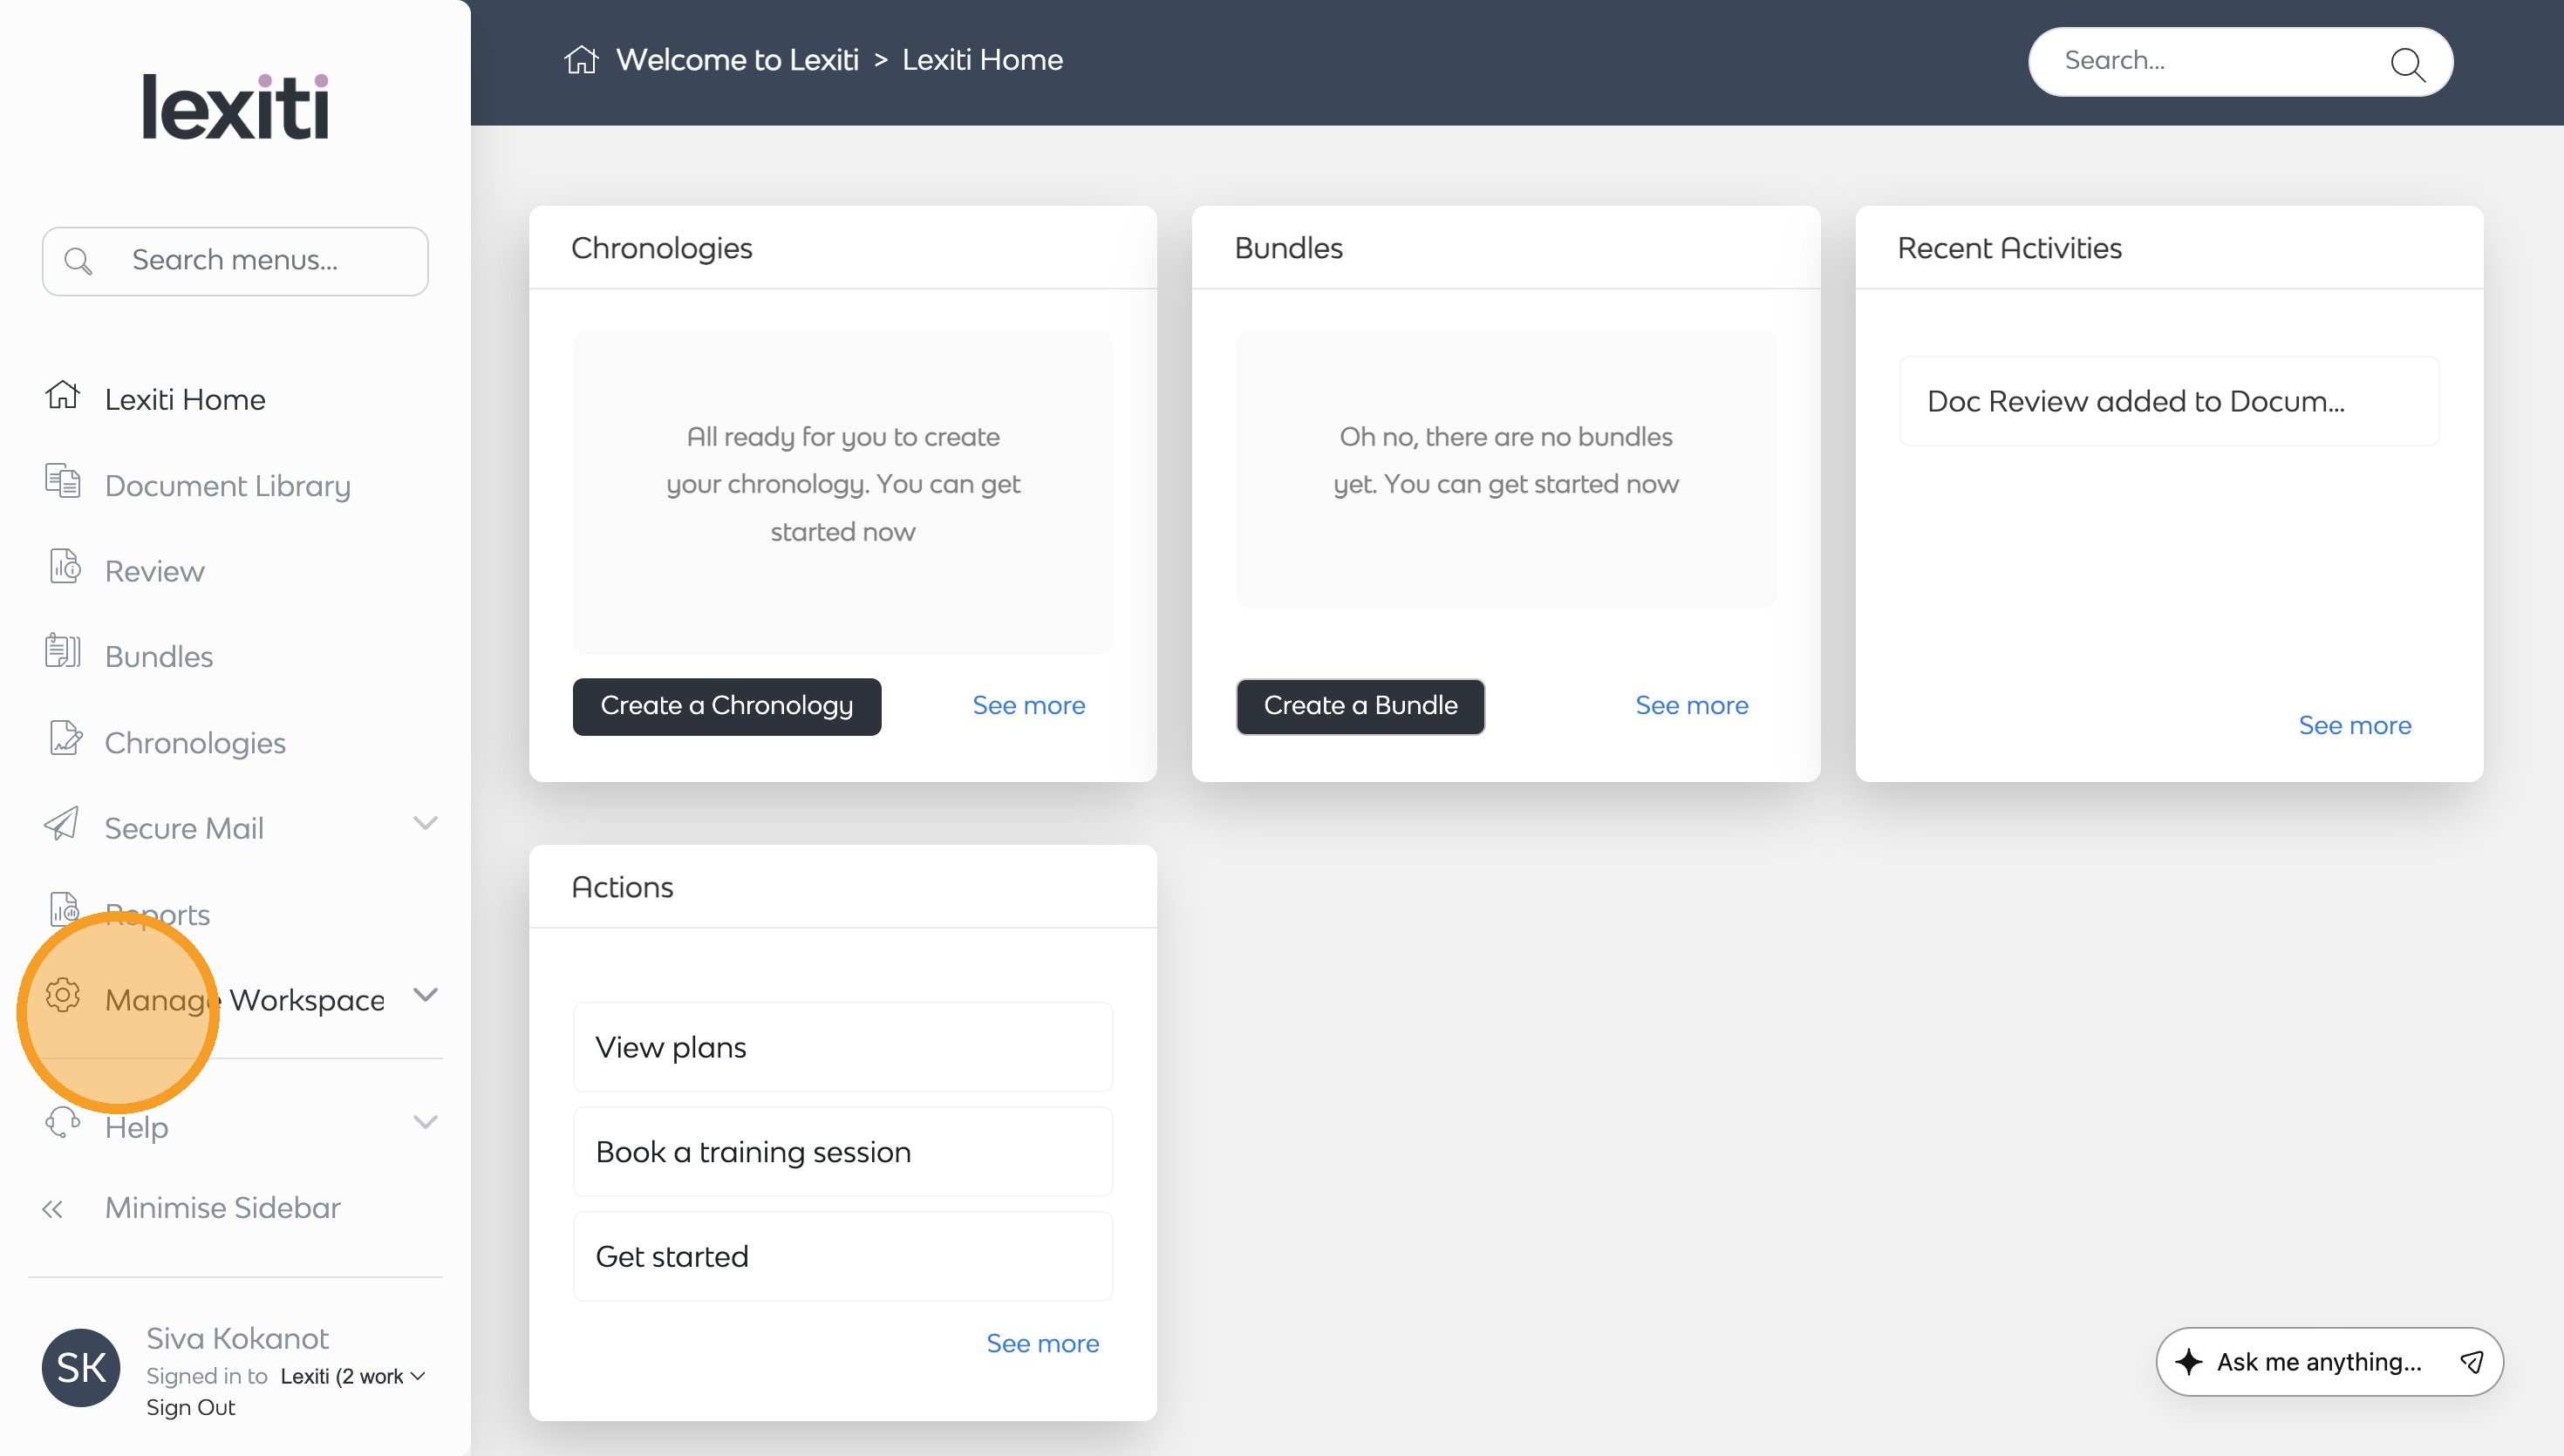2564x1456 pixels.
Task: Click the Bundles sidebar icon
Action: (x=62, y=652)
